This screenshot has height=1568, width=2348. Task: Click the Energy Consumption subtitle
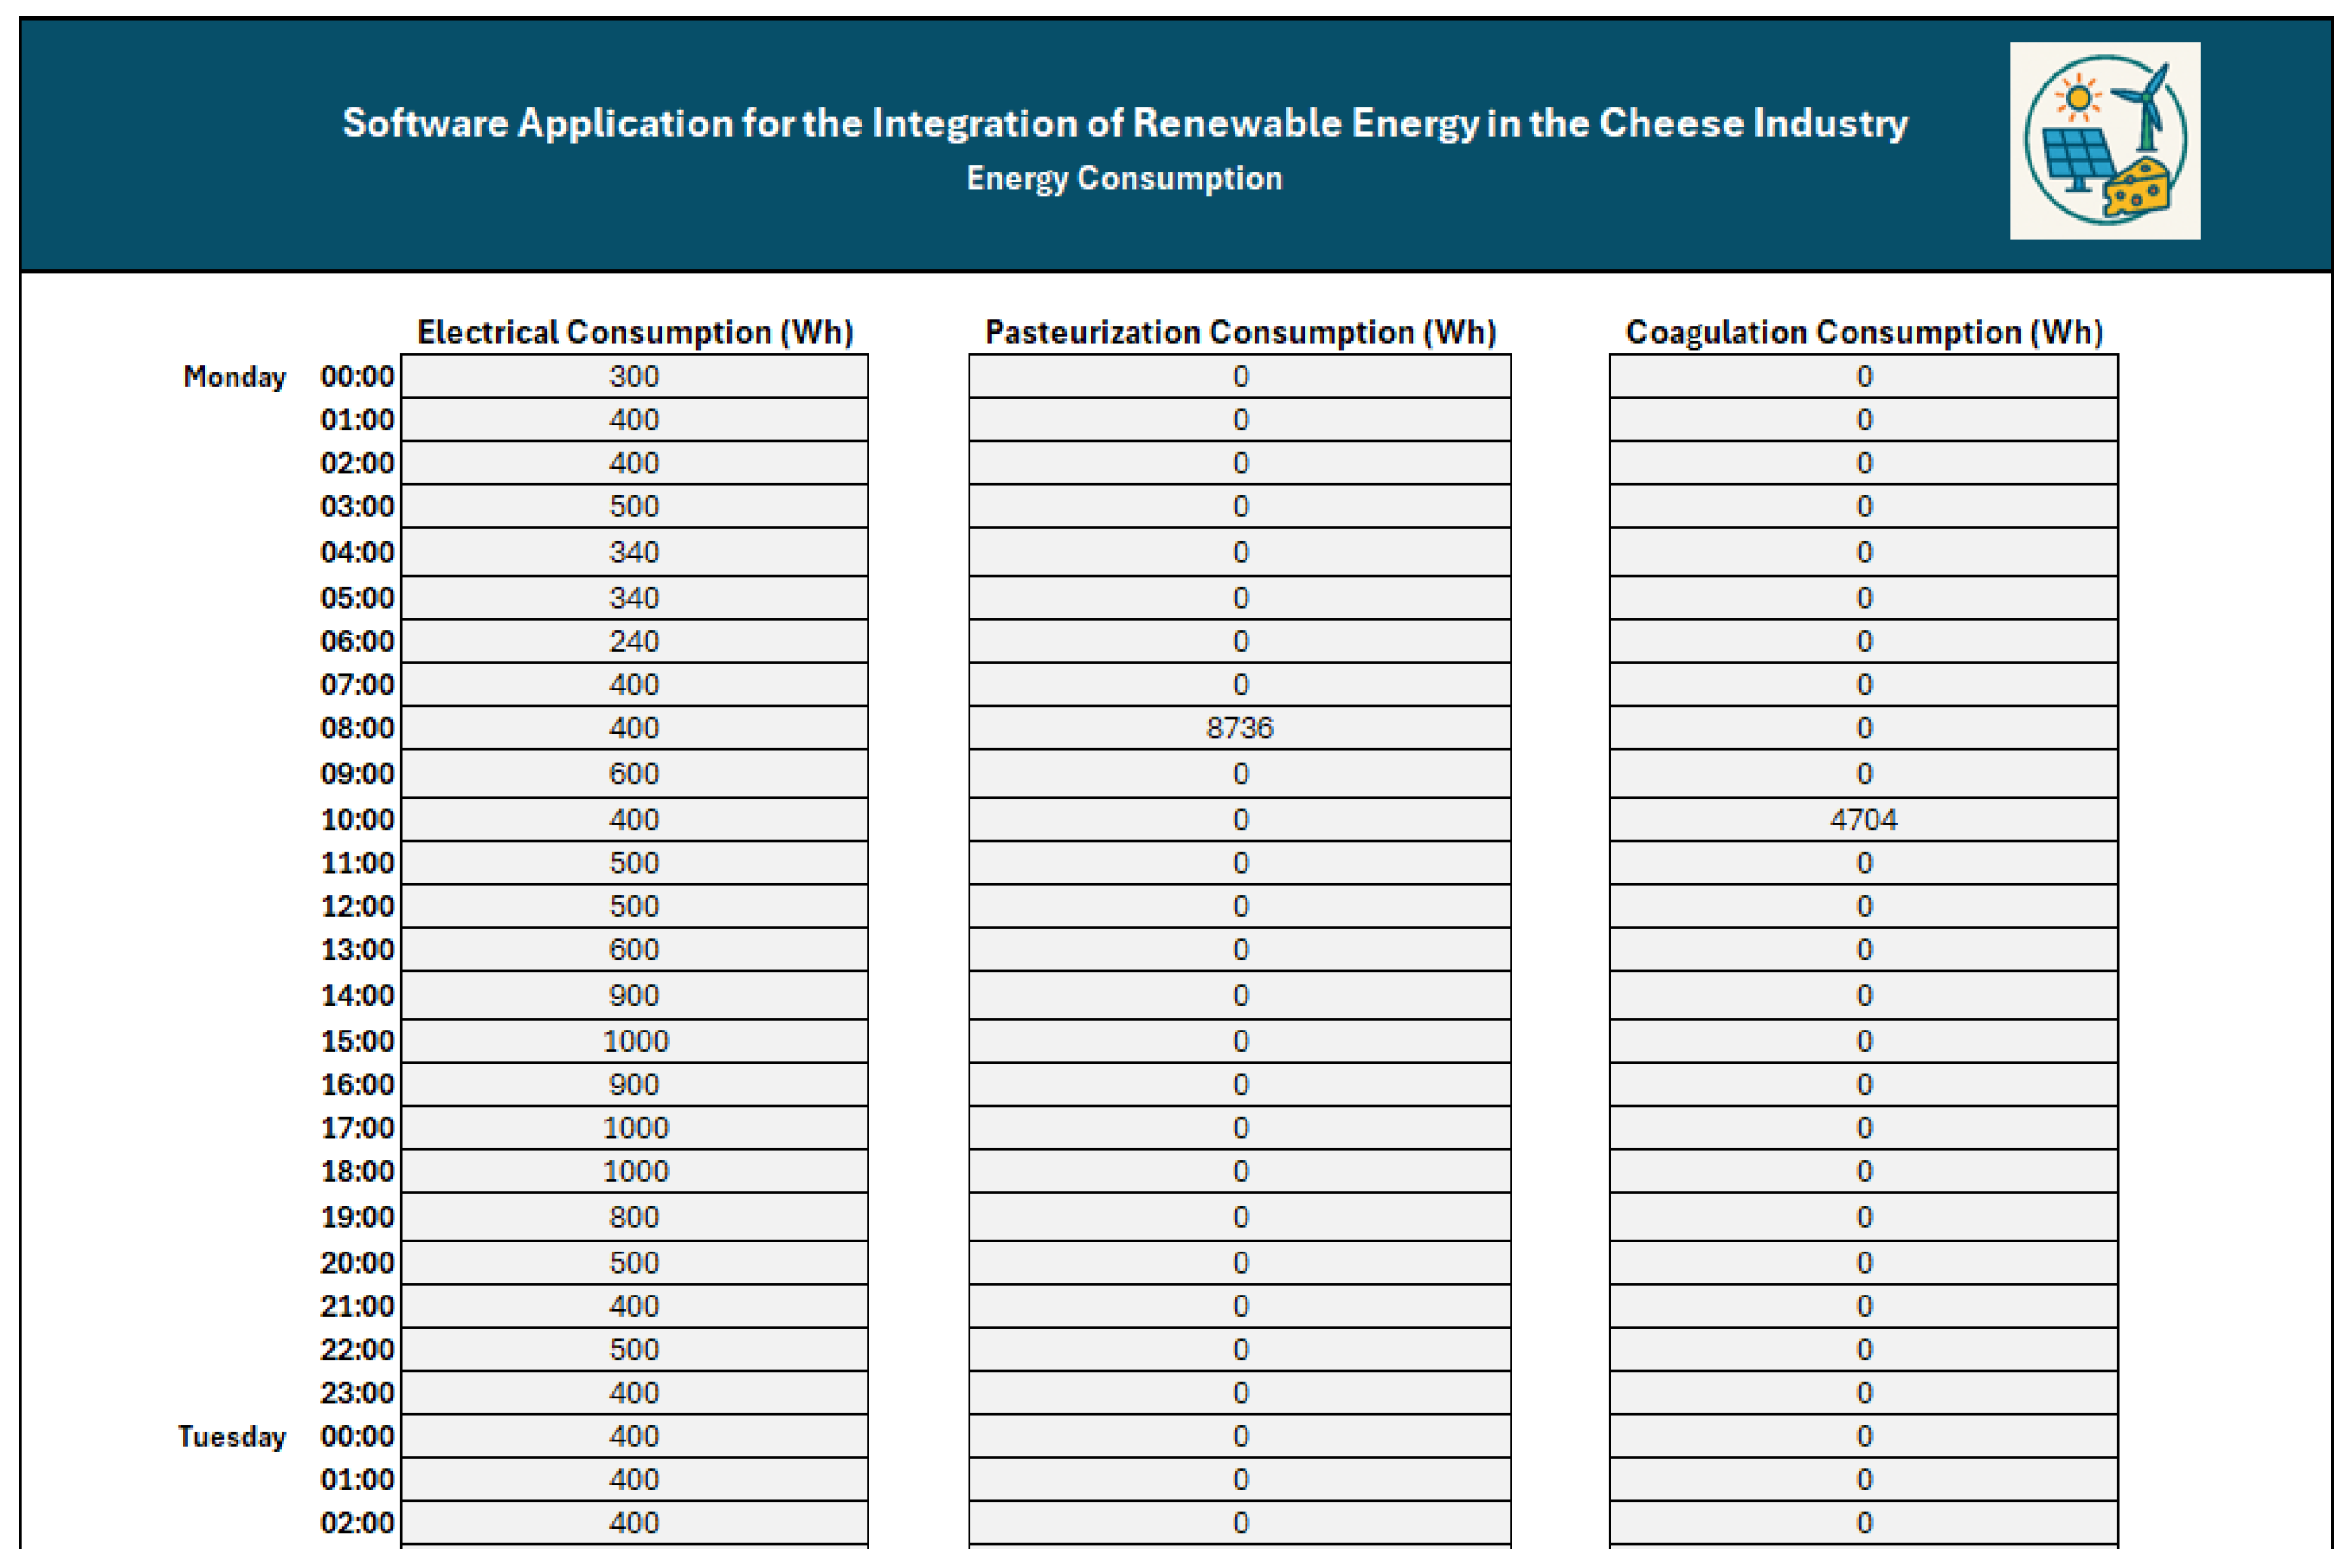tap(1124, 178)
